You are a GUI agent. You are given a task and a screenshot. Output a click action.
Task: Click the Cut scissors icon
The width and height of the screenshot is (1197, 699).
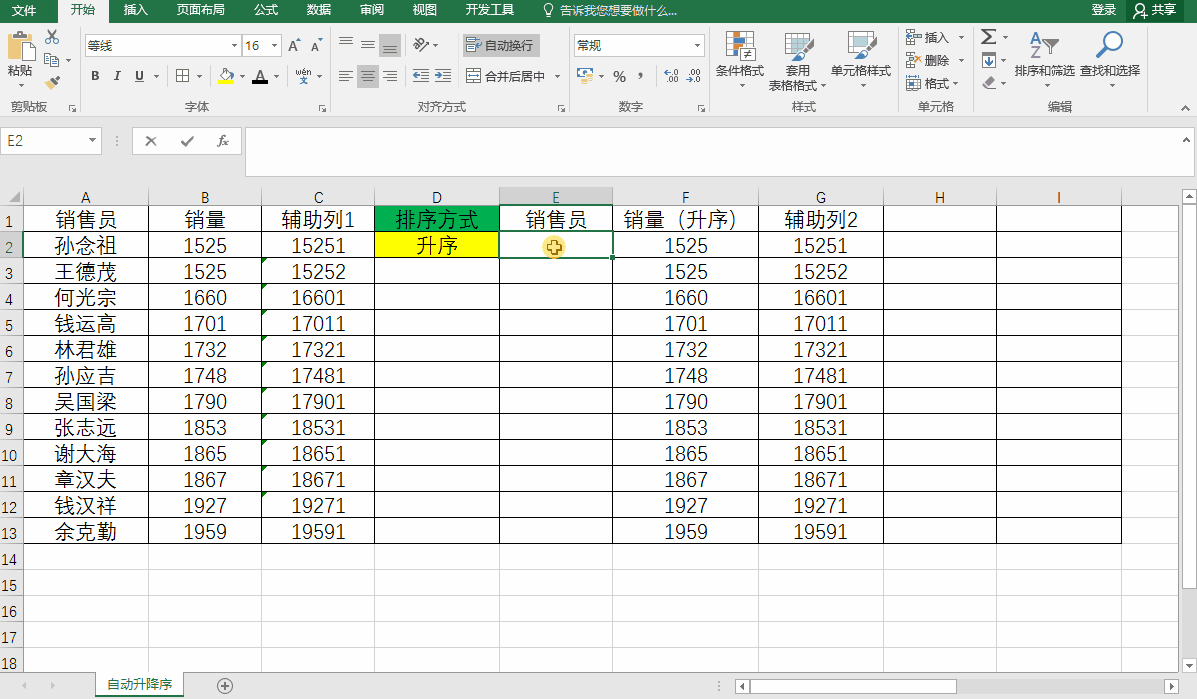coord(52,37)
